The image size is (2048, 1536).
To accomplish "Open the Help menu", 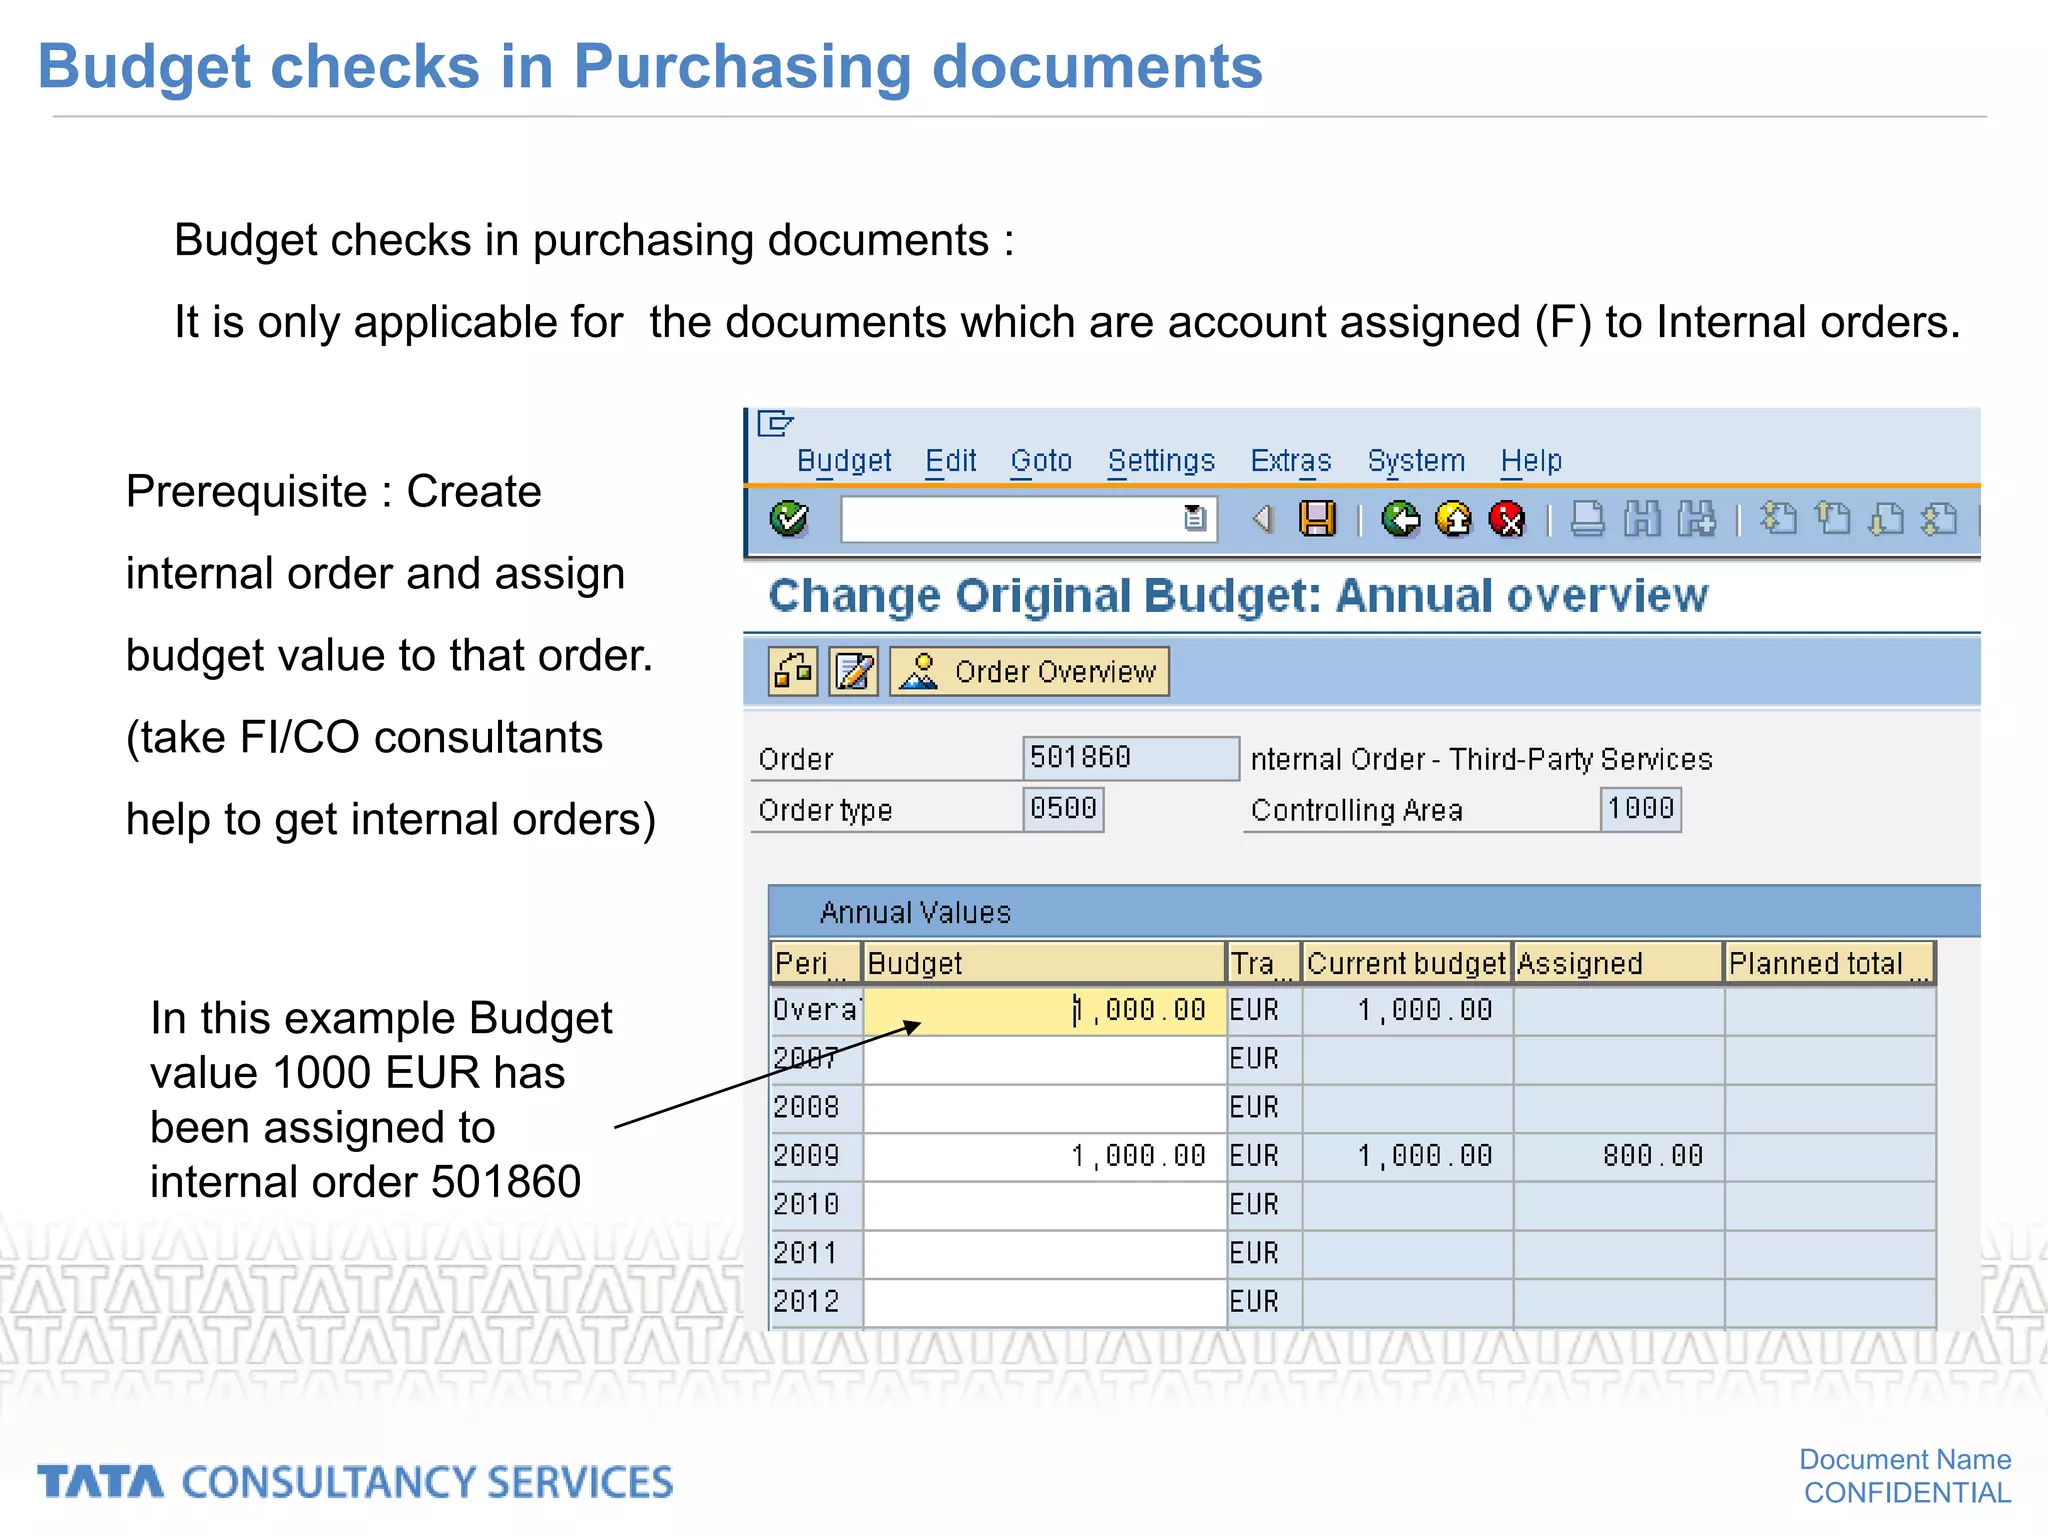I will pyautogui.click(x=1531, y=461).
